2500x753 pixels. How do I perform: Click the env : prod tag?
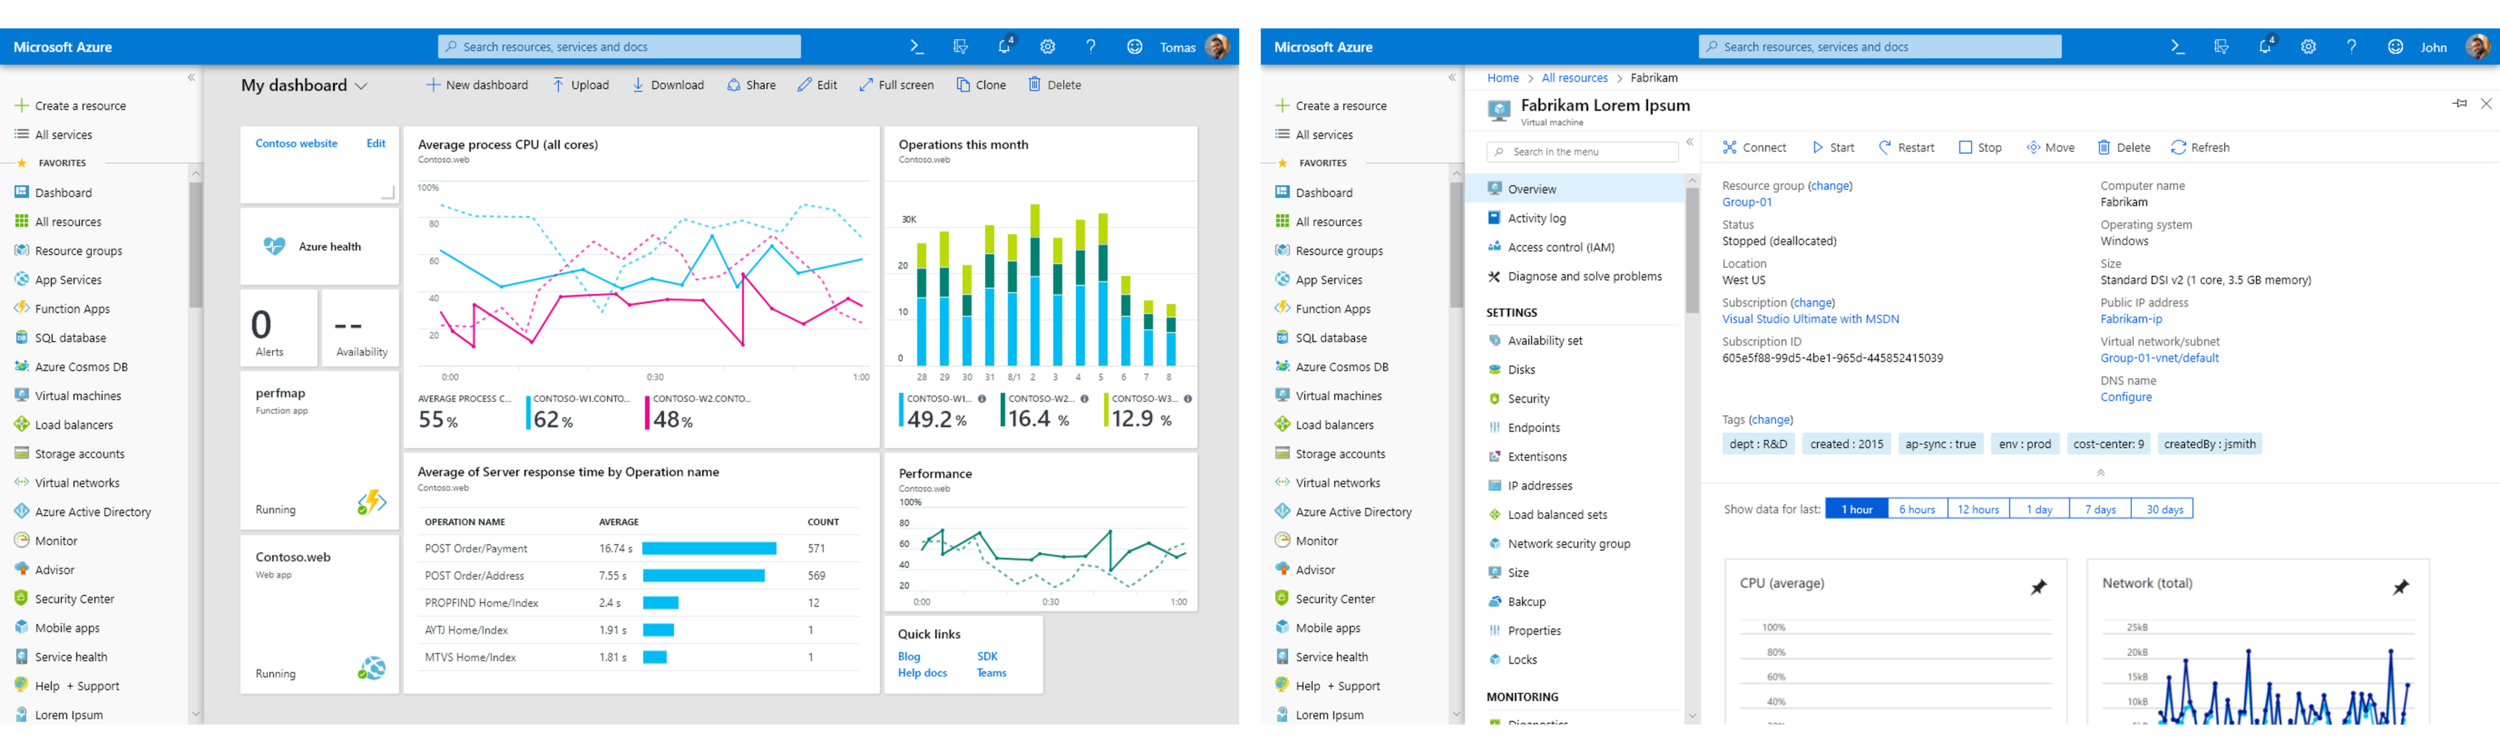tap(2025, 444)
